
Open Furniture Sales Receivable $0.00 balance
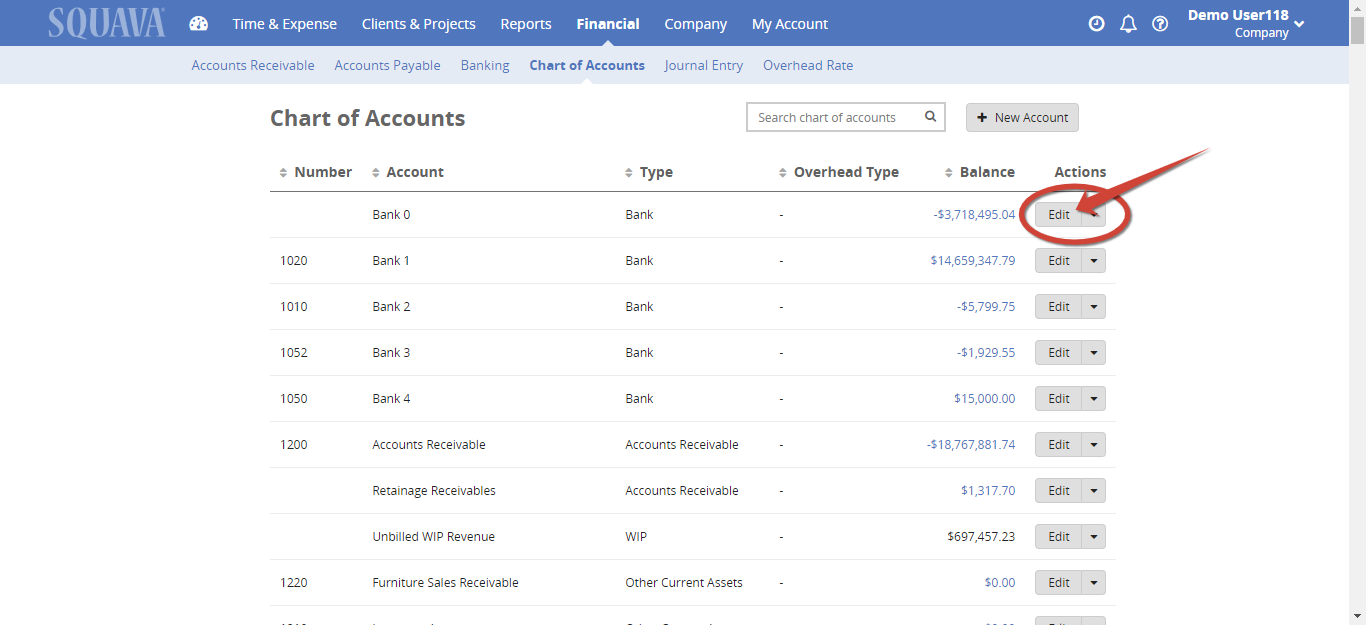[1000, 583]
